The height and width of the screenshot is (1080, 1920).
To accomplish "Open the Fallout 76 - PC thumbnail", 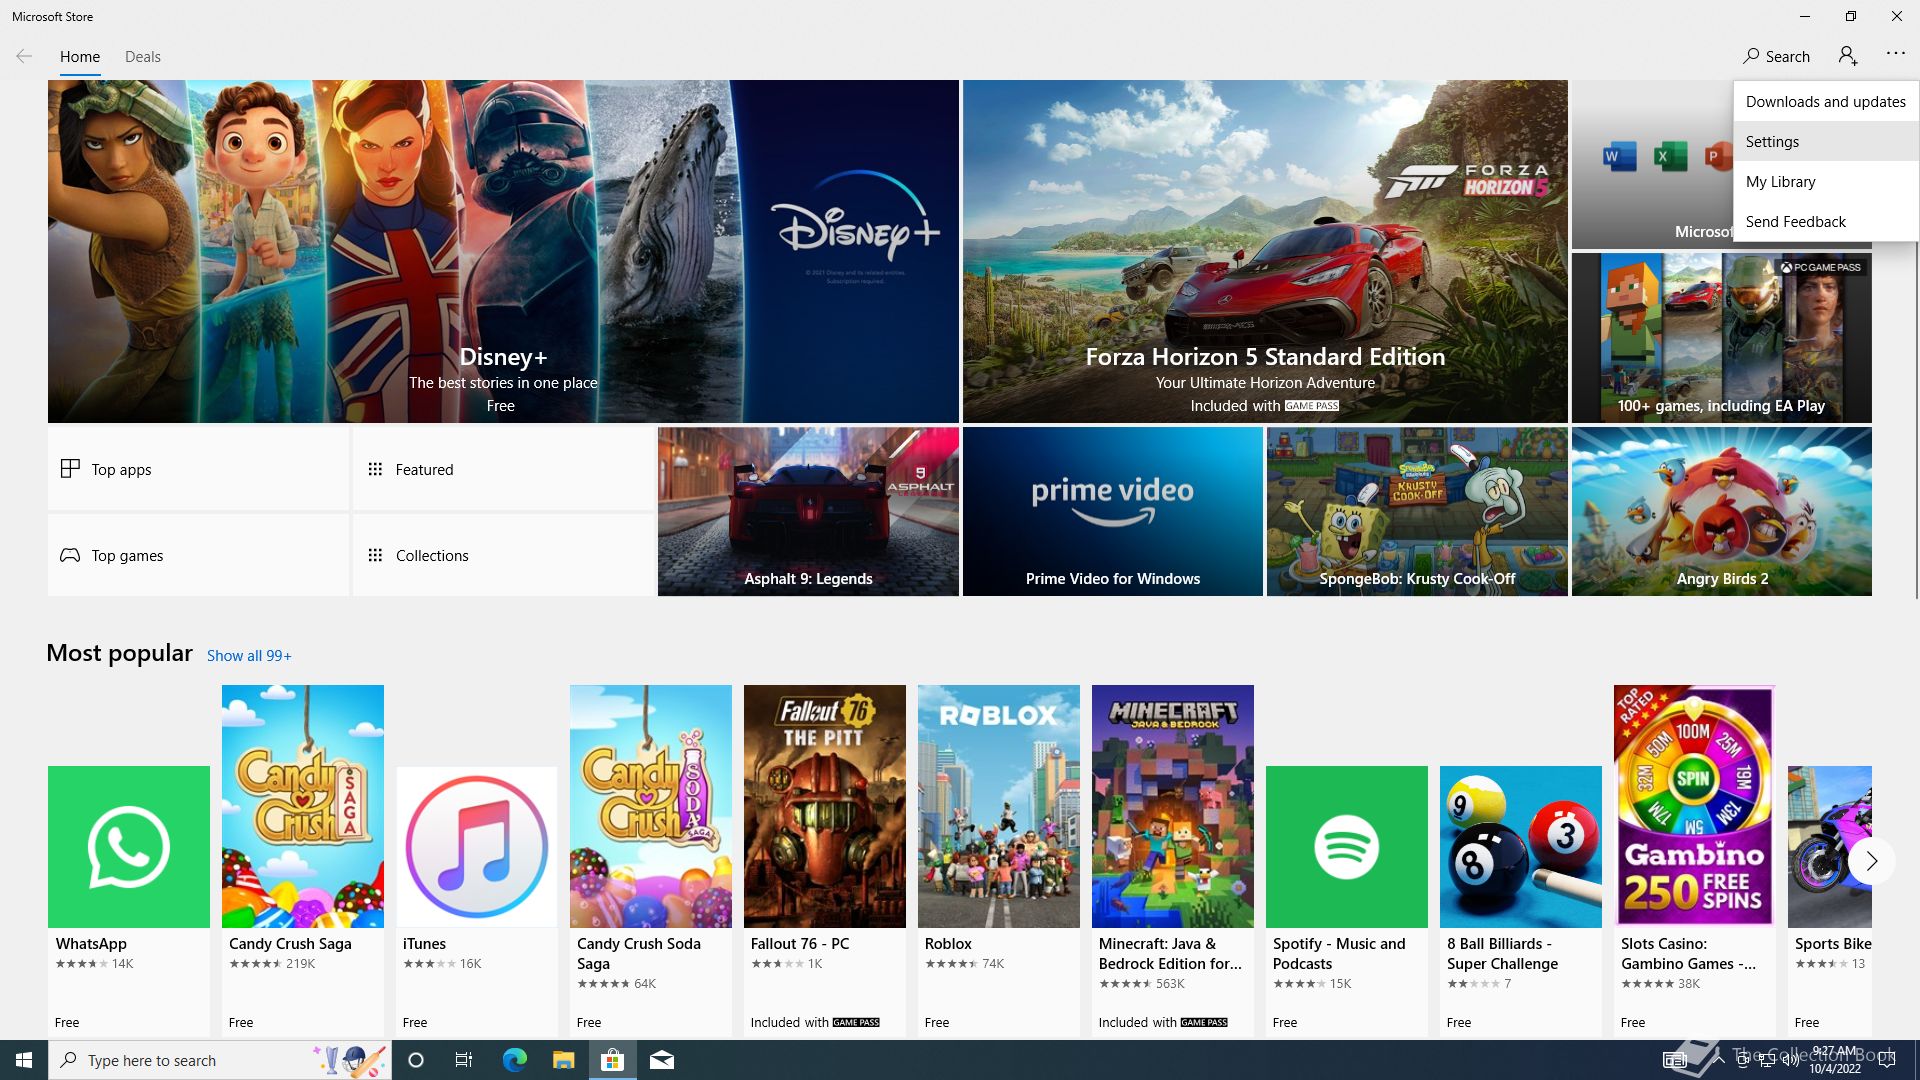I will pyautogui.click(x=825, y=806).
